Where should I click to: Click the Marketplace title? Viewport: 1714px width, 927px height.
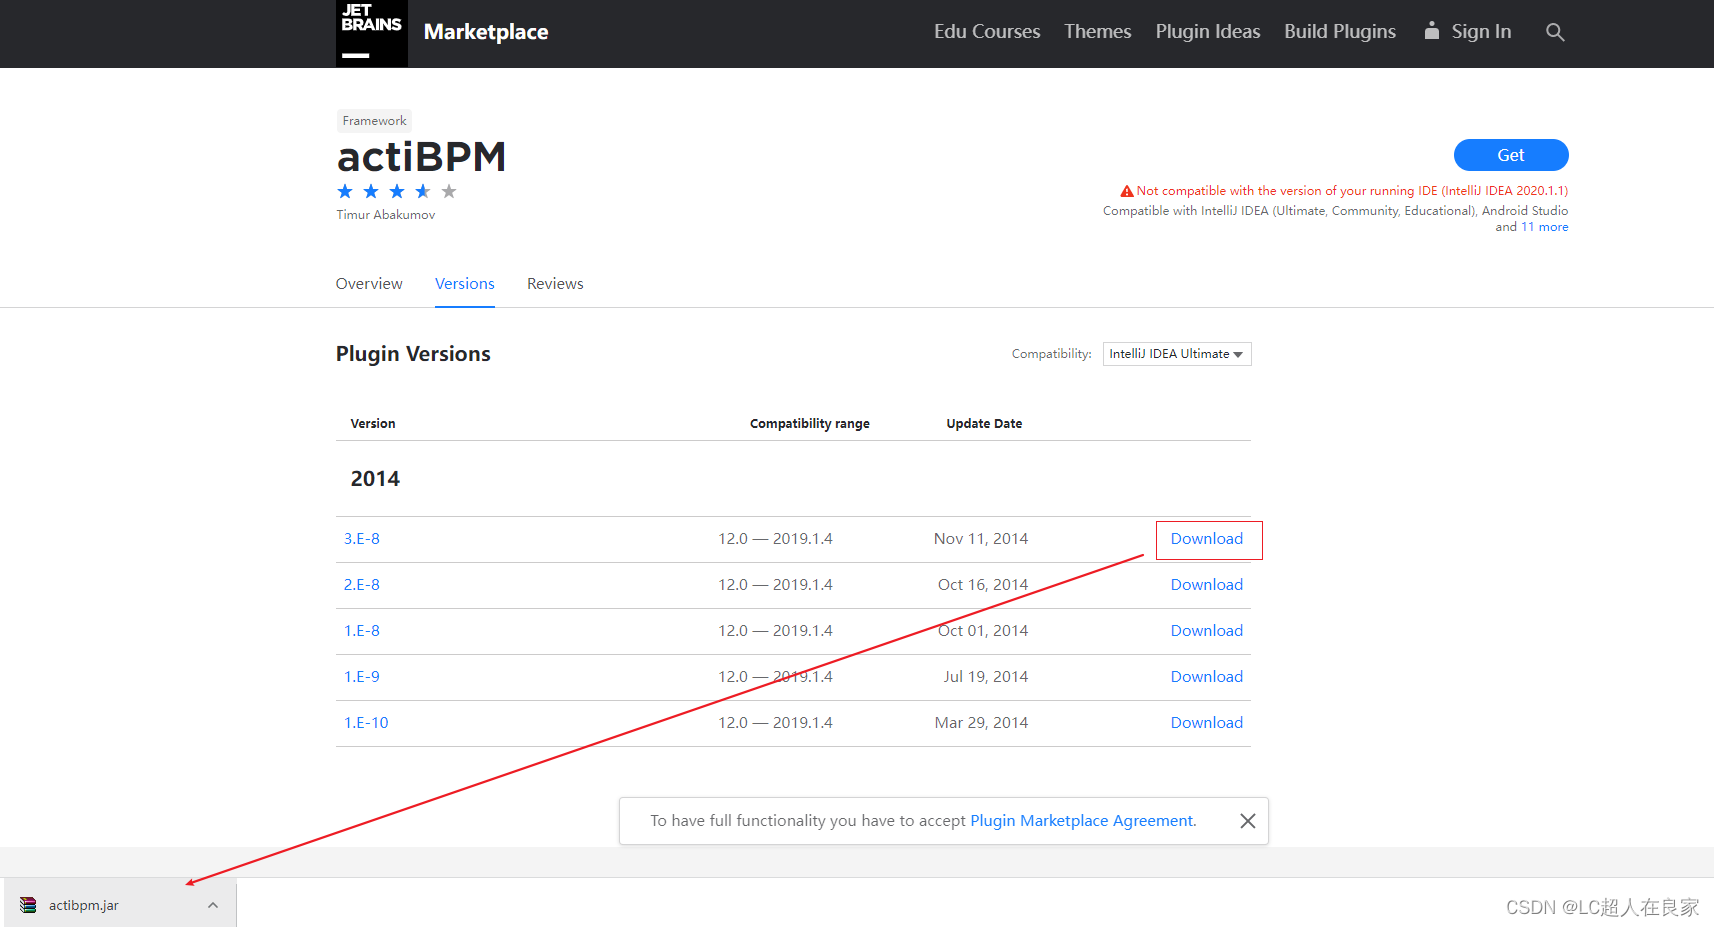click(486, 32)
